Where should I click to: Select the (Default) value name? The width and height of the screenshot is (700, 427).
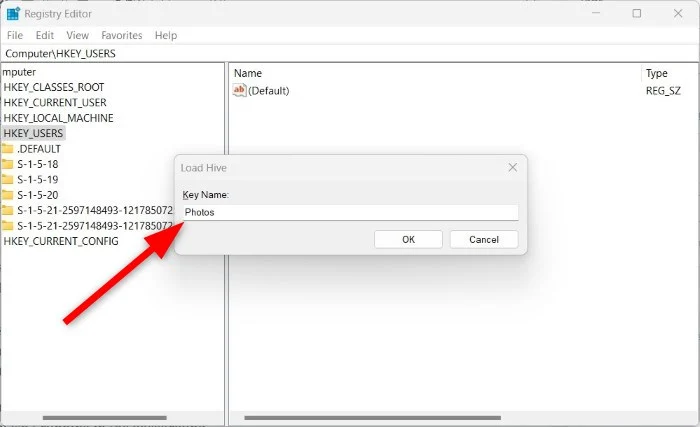pos(269,91)
